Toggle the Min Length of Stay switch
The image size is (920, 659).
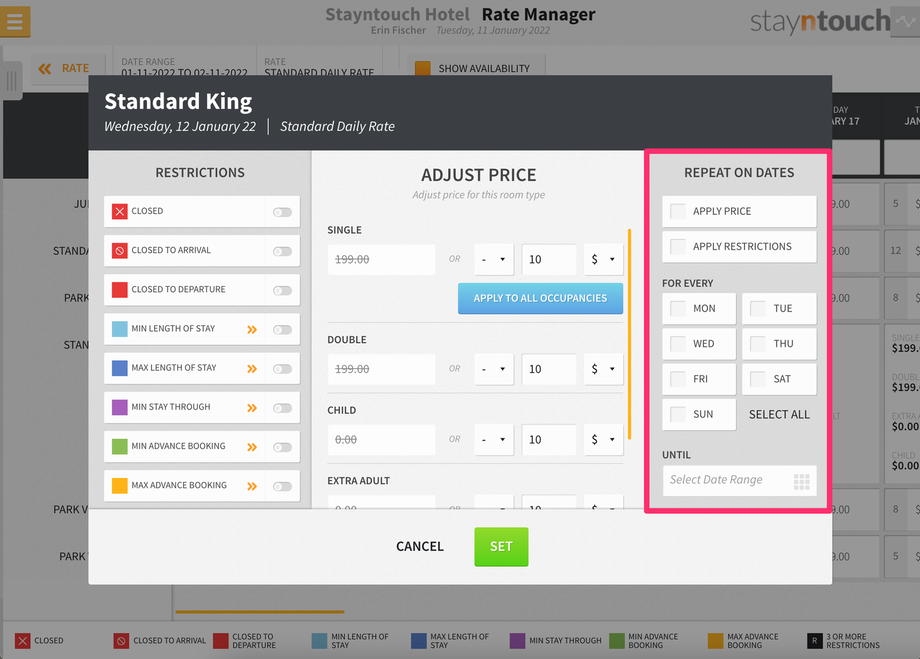point(282,330)
